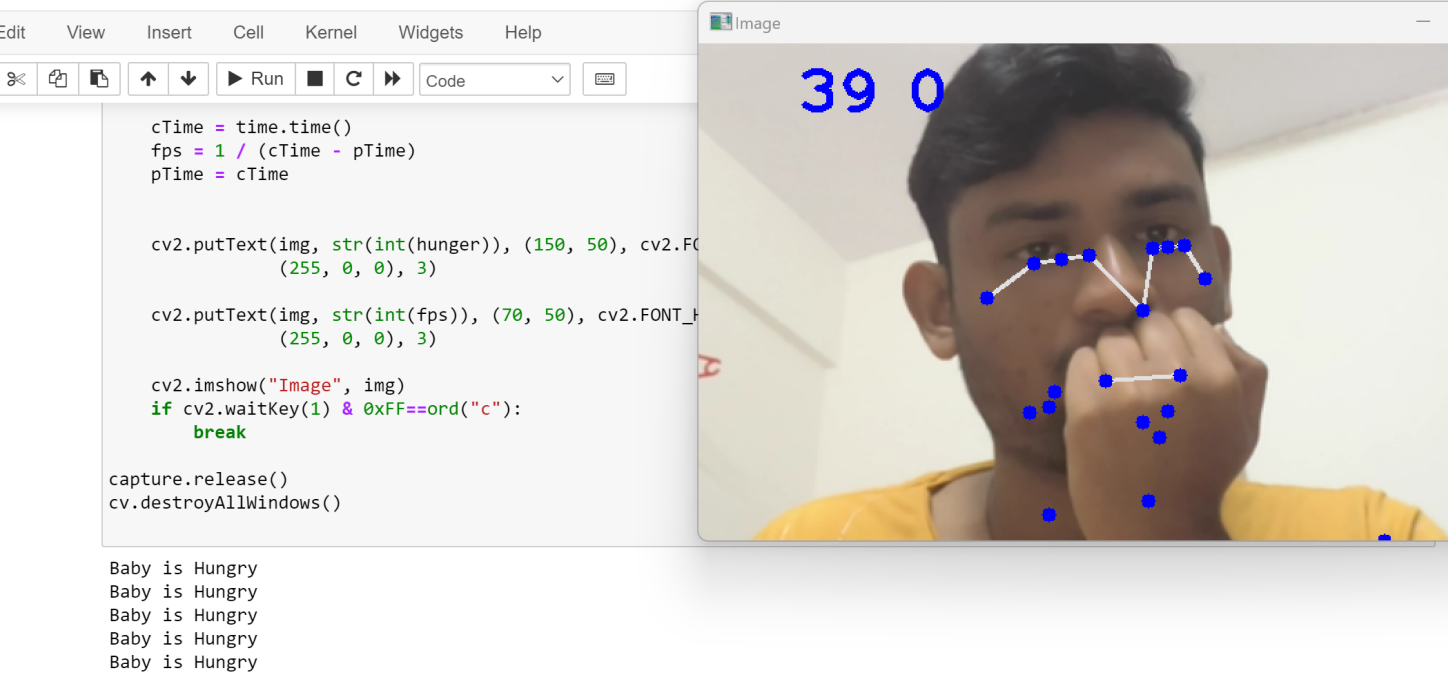Open the Insert menu
Screen dimensions: 1448x680
coord(168,32)
